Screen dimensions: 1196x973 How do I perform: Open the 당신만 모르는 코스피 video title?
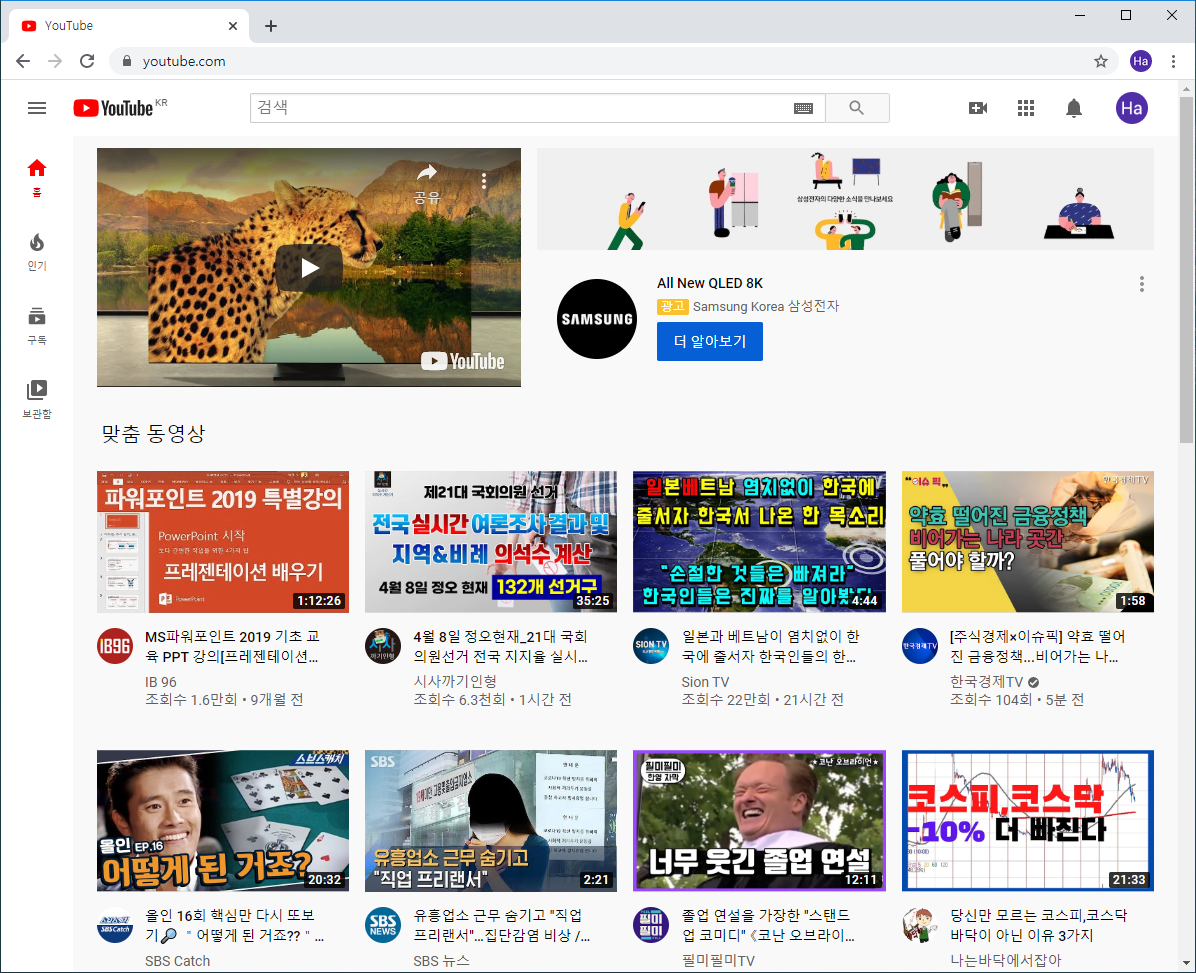pyautogui.click(x=1039, y=926)
